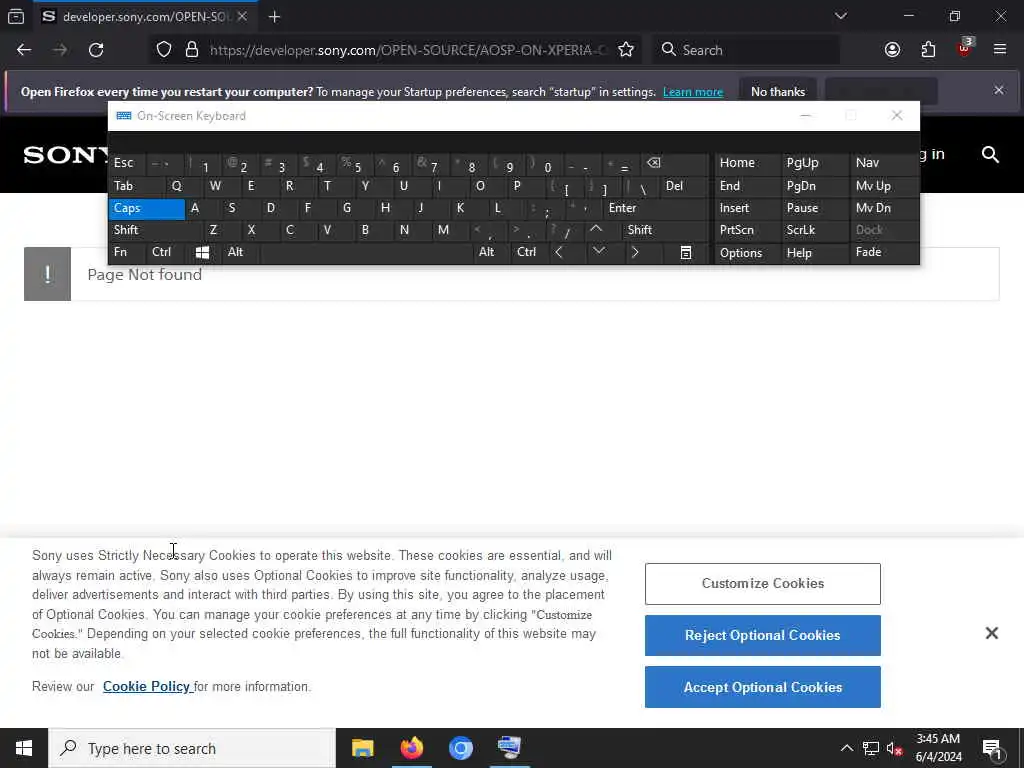
Task: Select the developer.sony.com tab
Action: coord(144,17)
